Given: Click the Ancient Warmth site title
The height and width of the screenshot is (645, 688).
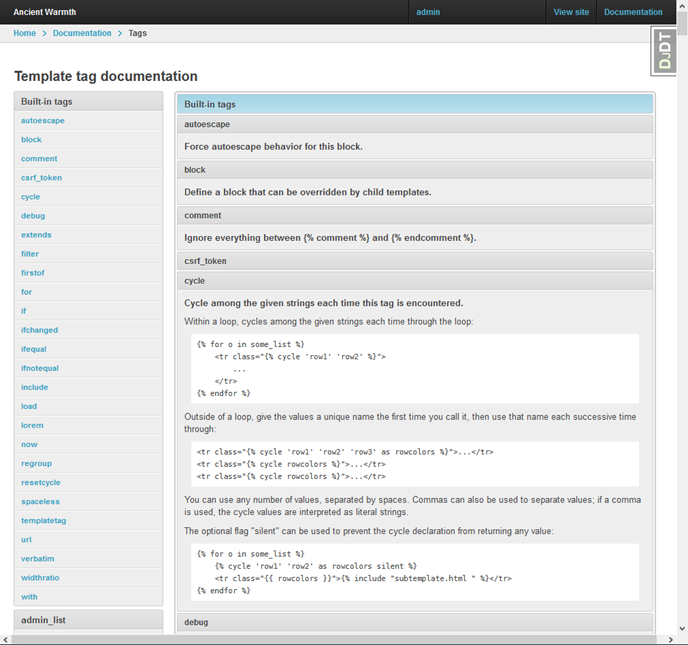Looking at the screenshot, I should 44,12.
